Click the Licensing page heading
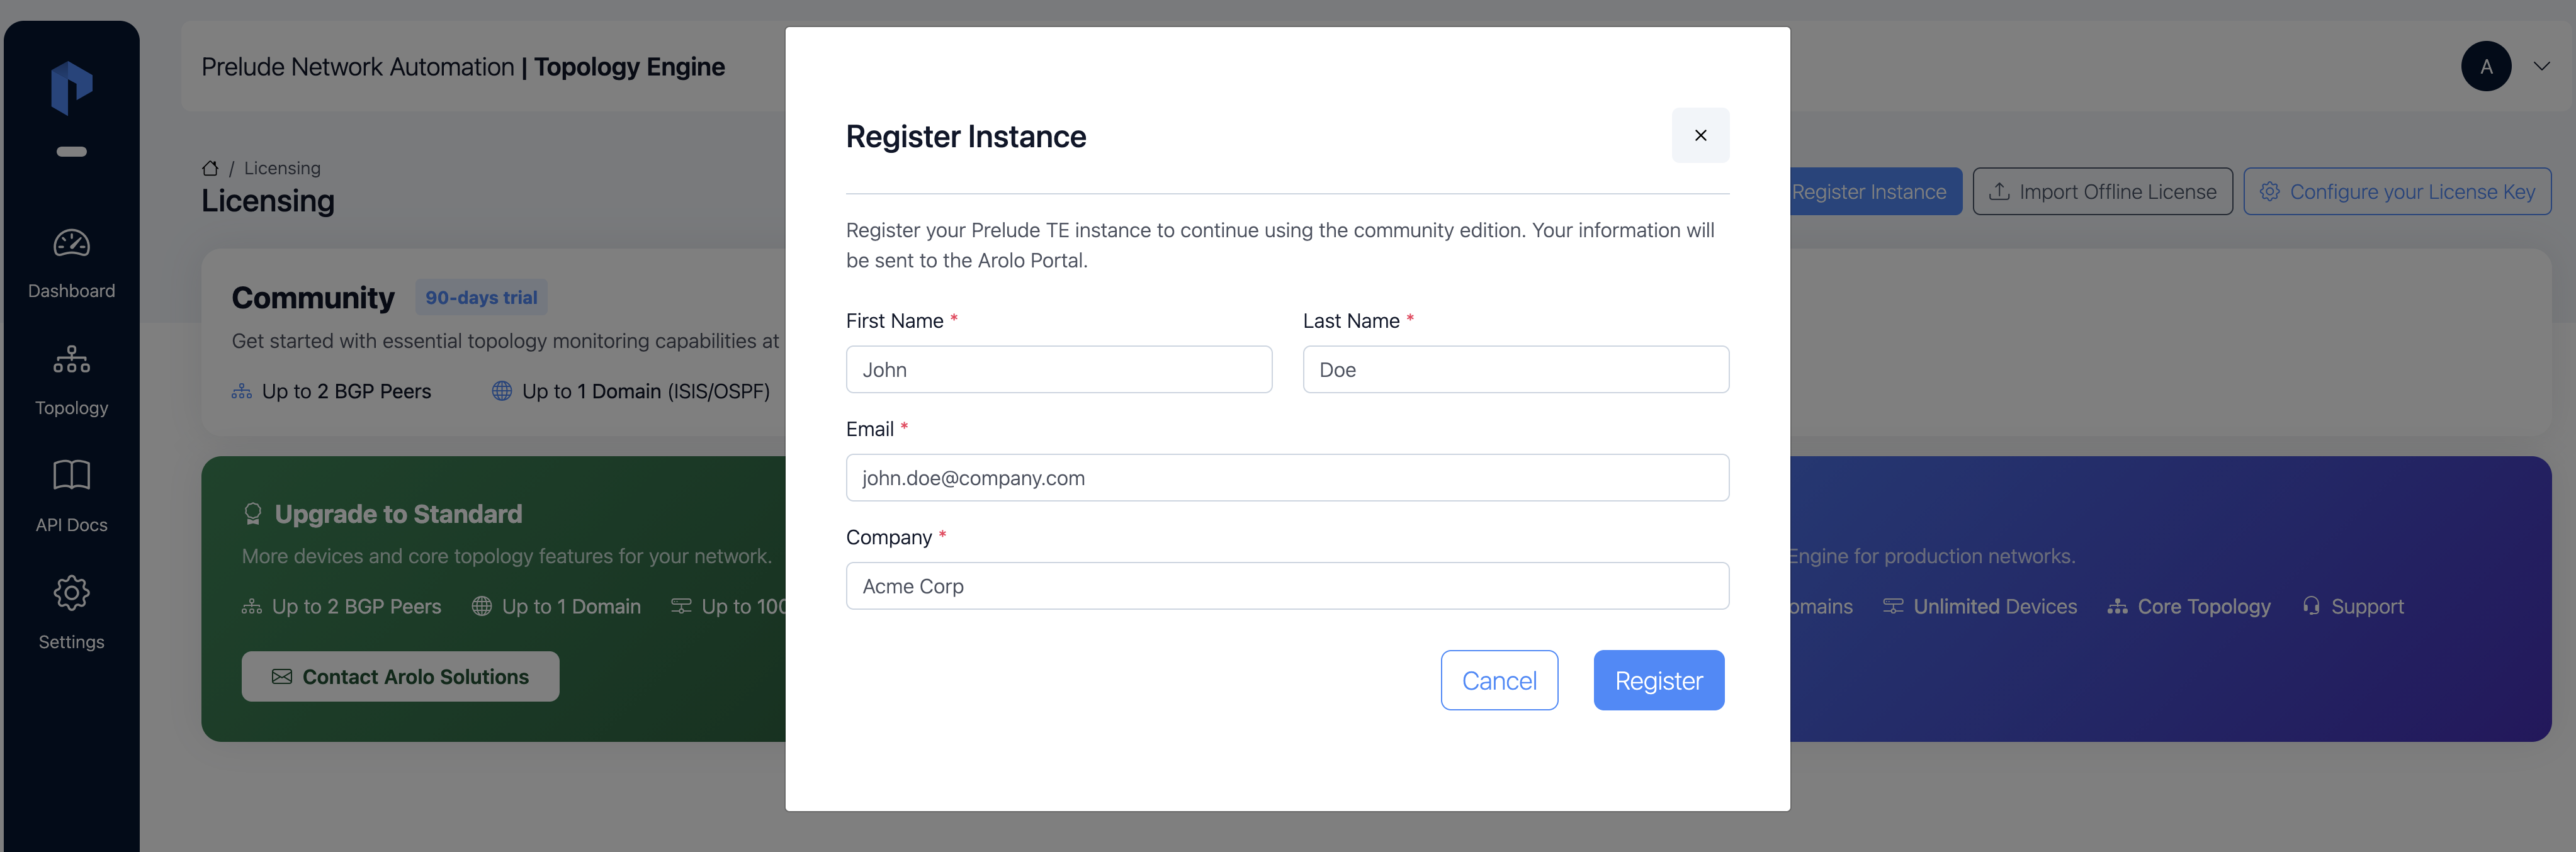 click(x=268, y=200)
